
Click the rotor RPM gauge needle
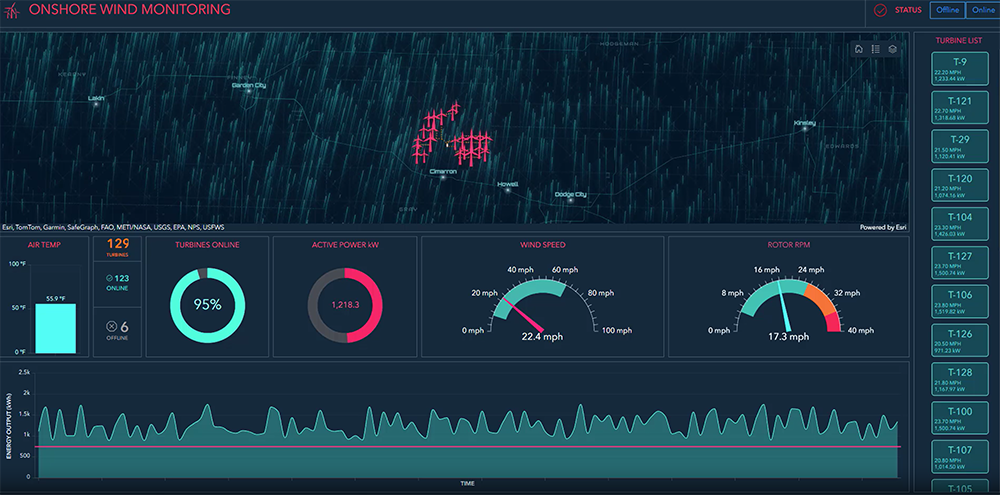click(x=784, y=304)
